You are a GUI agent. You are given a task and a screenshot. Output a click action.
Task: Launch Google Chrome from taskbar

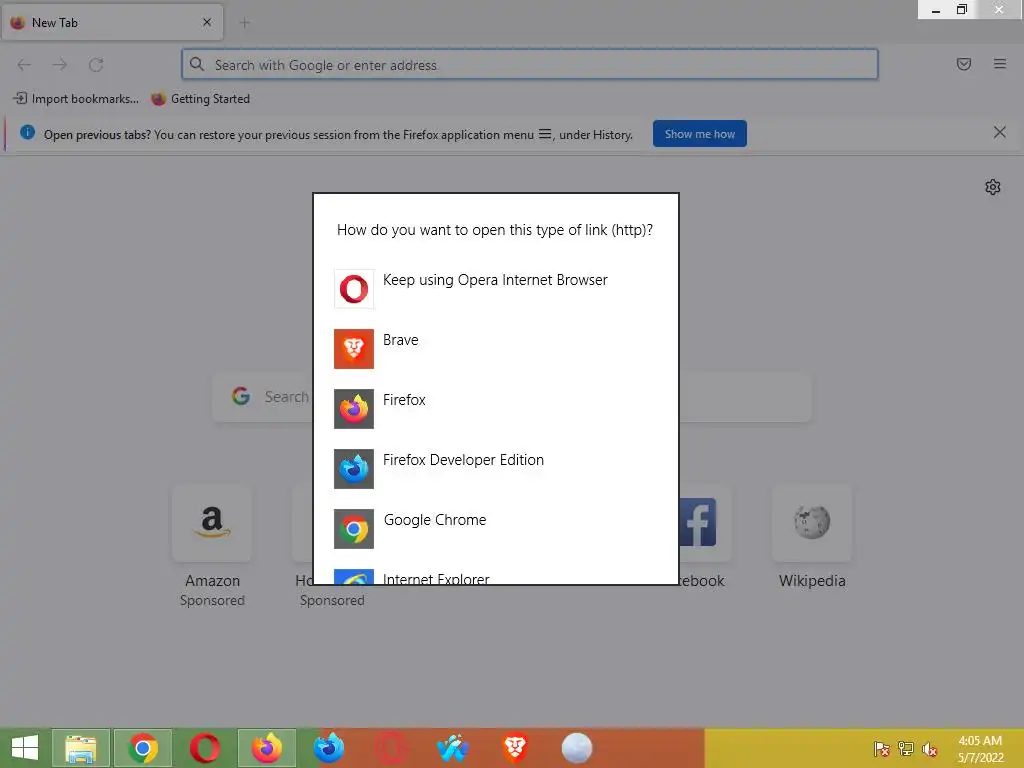tap(142, 748)
